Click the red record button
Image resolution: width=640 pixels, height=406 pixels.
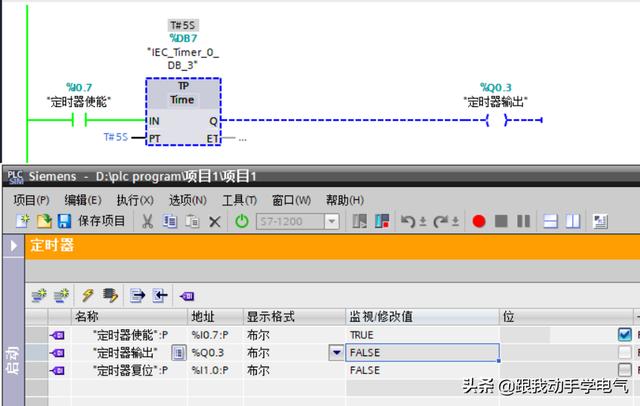[x=479, y=222]
